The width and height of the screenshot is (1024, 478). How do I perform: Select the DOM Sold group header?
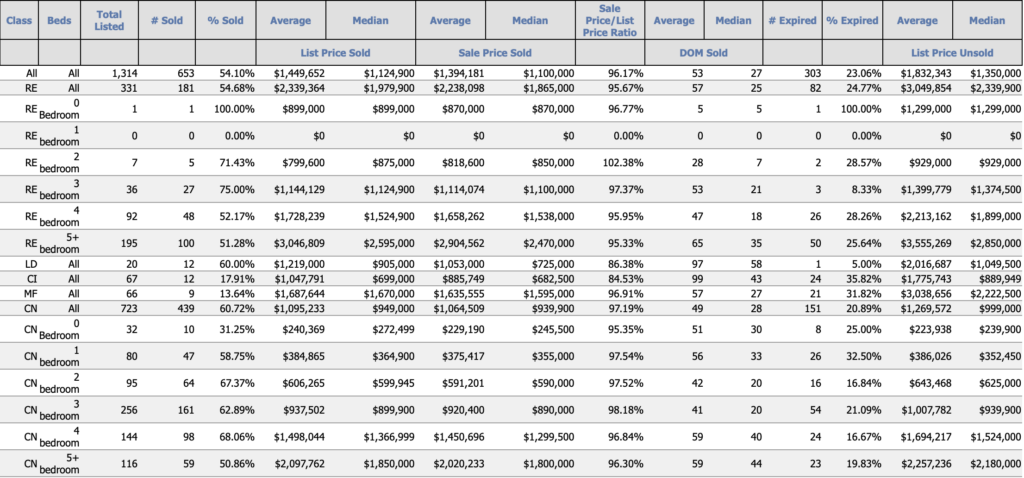[704, 52]
